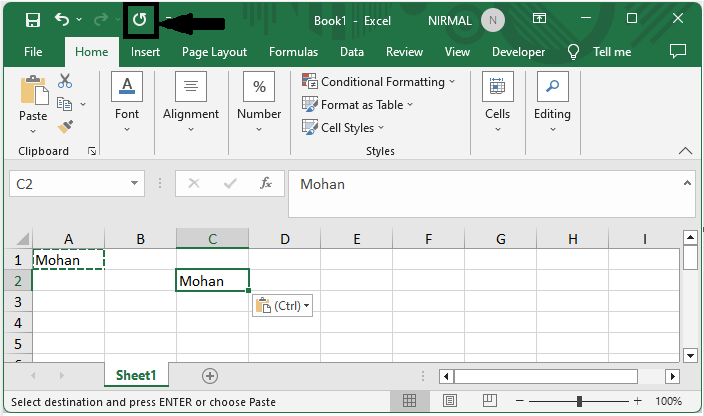Click the highlighted Repeat icon
This screenshot has width=704, height=416.
141,20
